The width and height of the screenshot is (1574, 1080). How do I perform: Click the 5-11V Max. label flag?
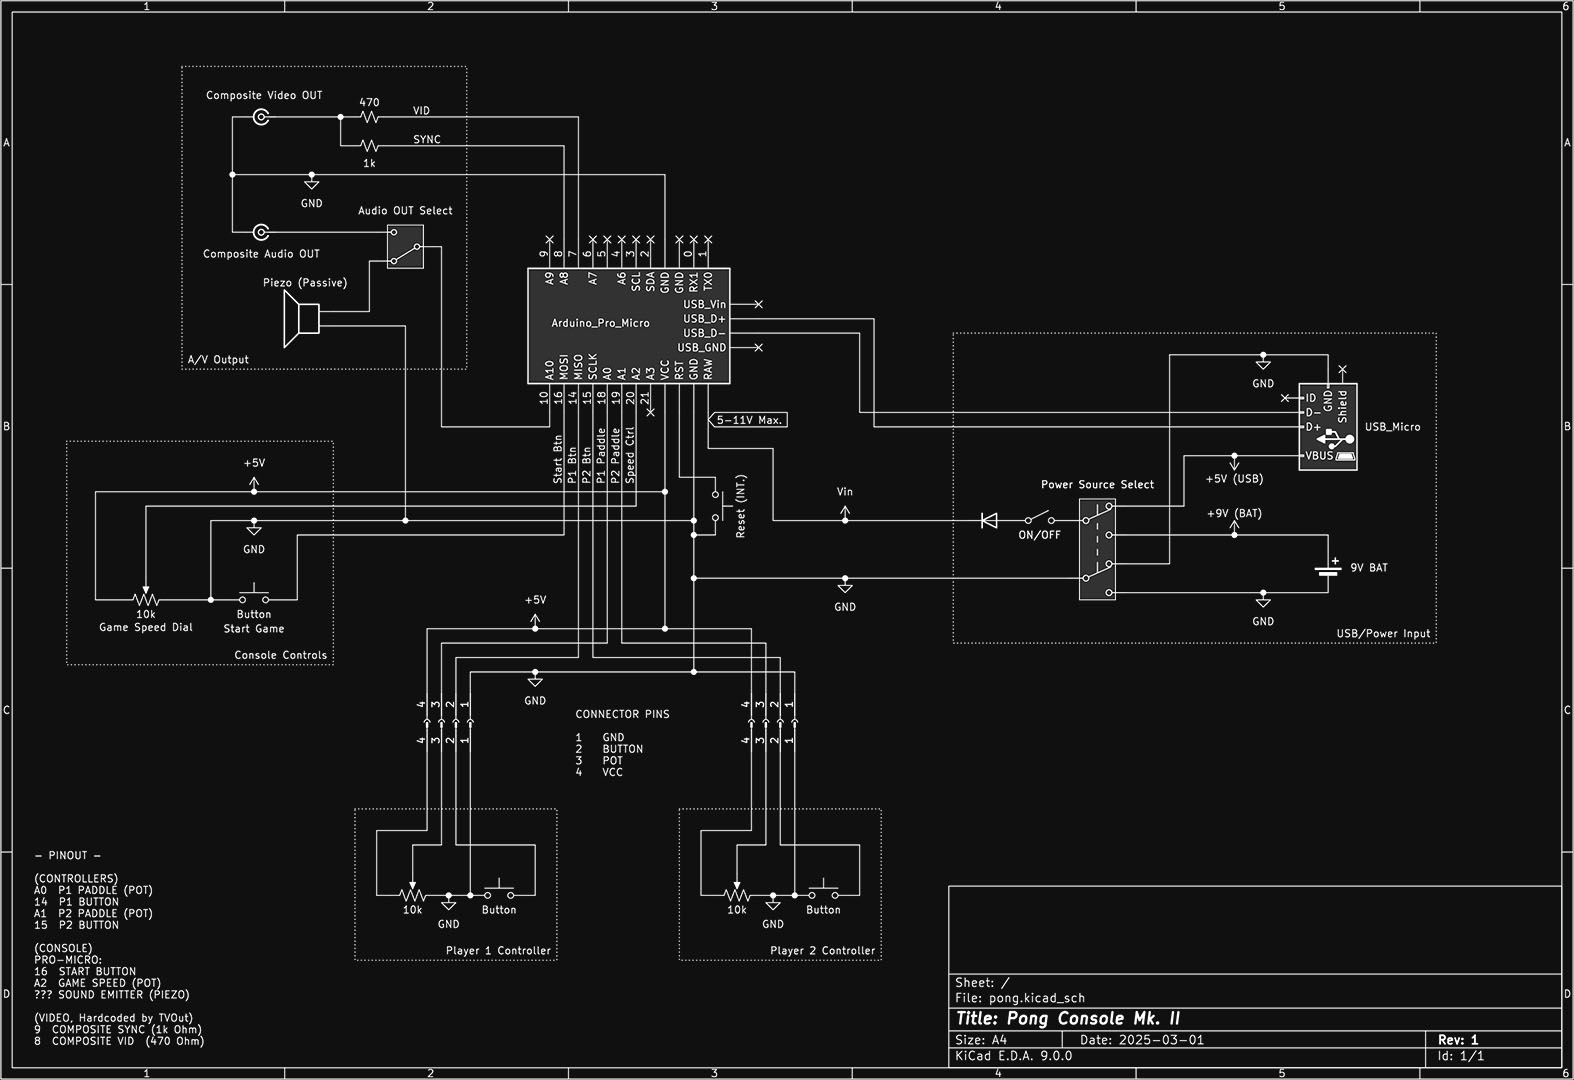pos(747,420)
